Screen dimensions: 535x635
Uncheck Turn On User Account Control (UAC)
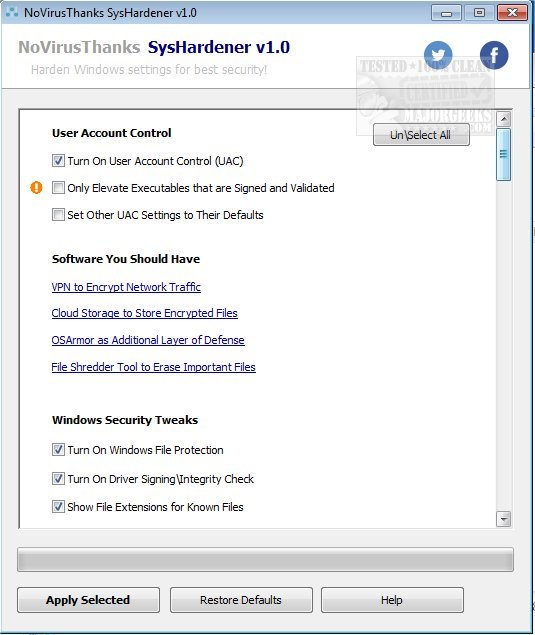coord(58,161)
